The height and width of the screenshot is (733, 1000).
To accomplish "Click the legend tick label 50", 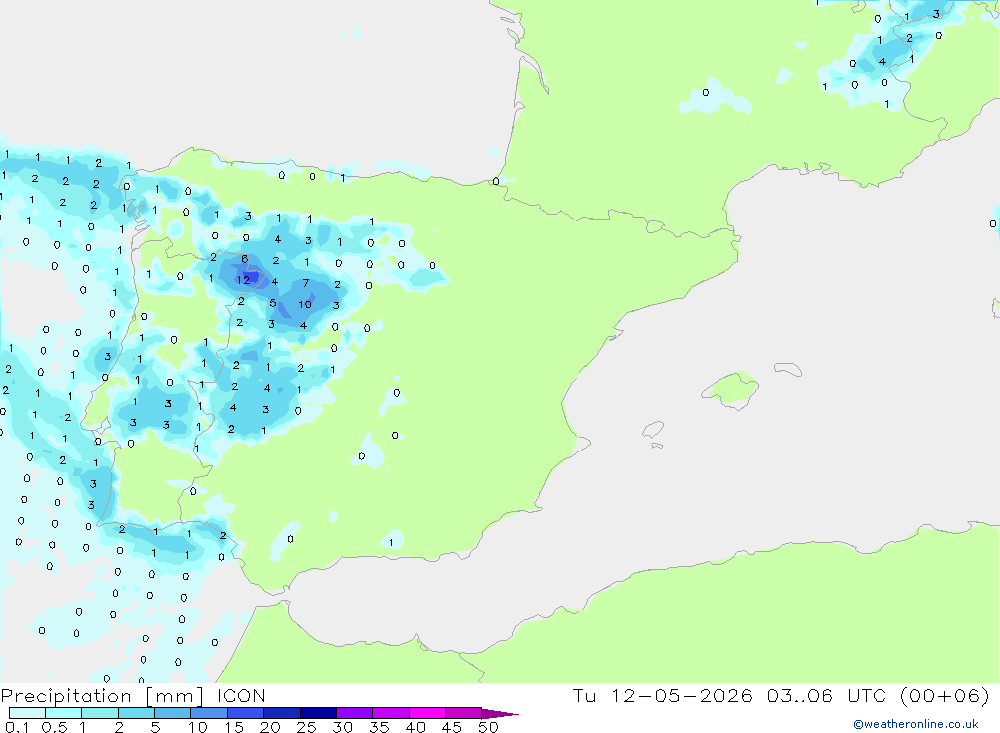I will pyautogui.click(x=488, y=727).
